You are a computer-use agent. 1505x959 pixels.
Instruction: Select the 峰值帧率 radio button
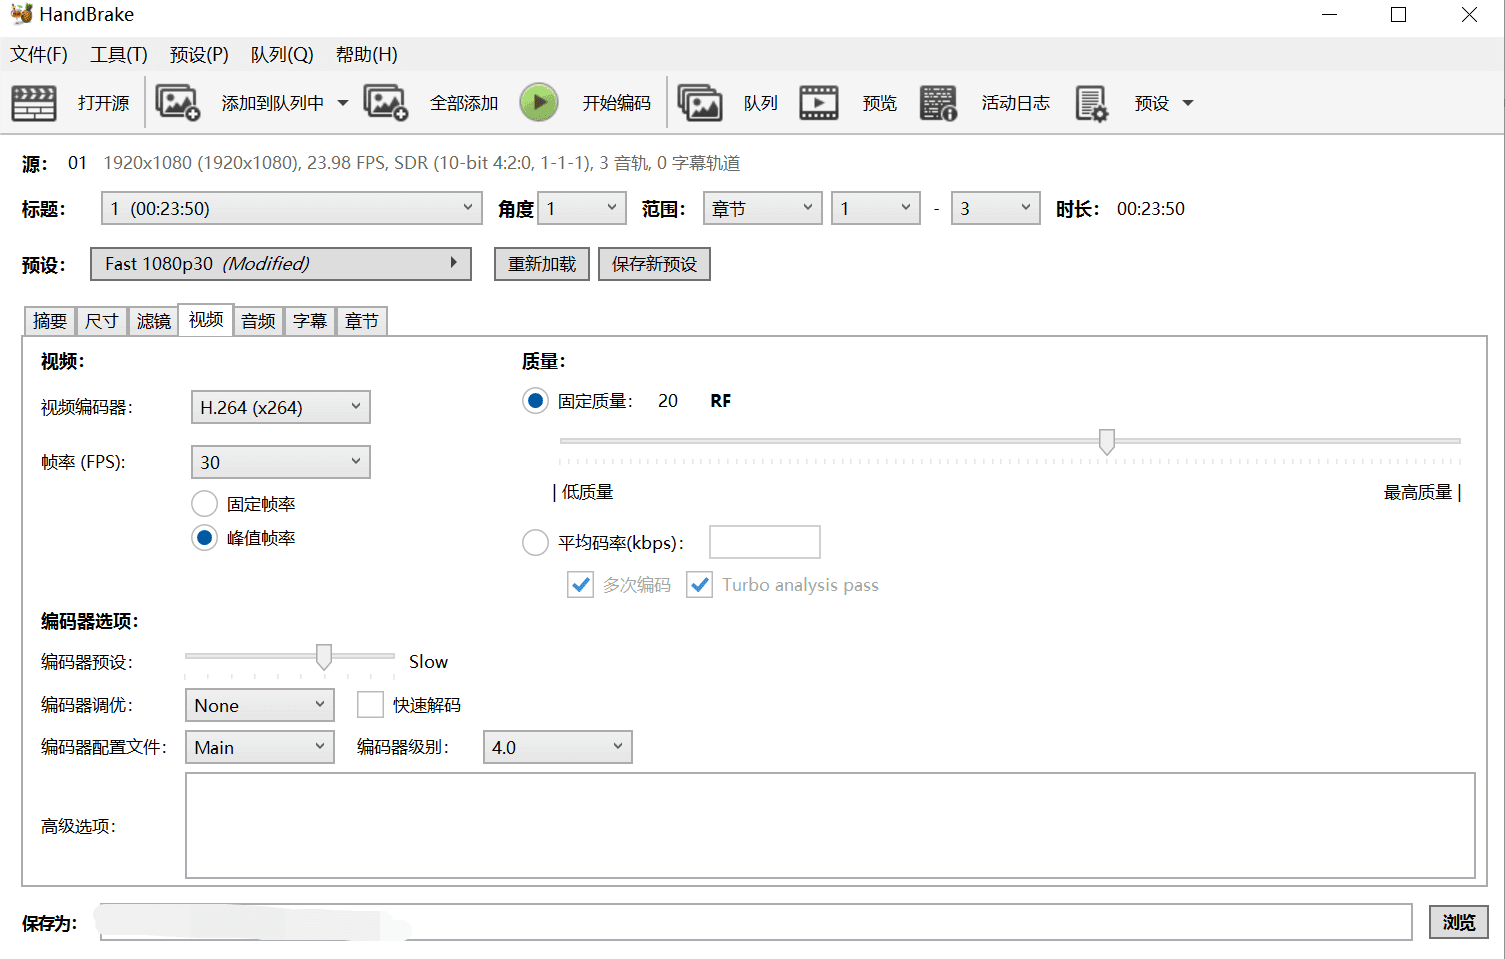pos(205,538)
